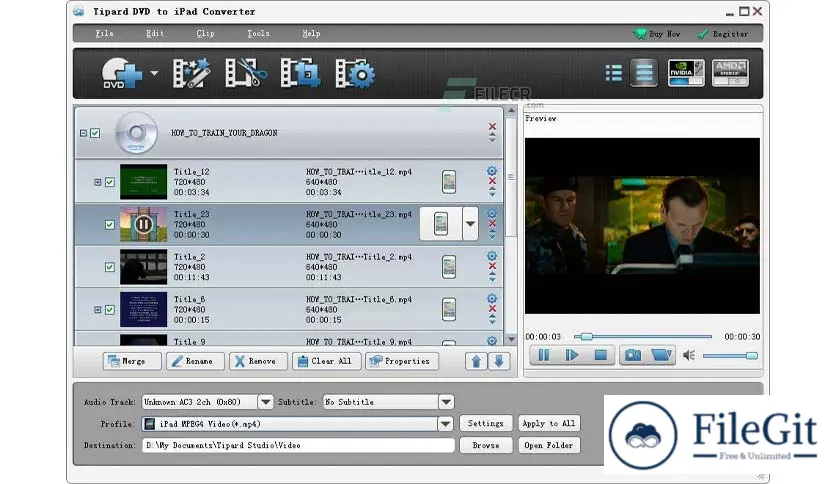Image resolution: width=836 pixels, height=484 pixels.
Task: Open the Tools menu
Action: 258,34
